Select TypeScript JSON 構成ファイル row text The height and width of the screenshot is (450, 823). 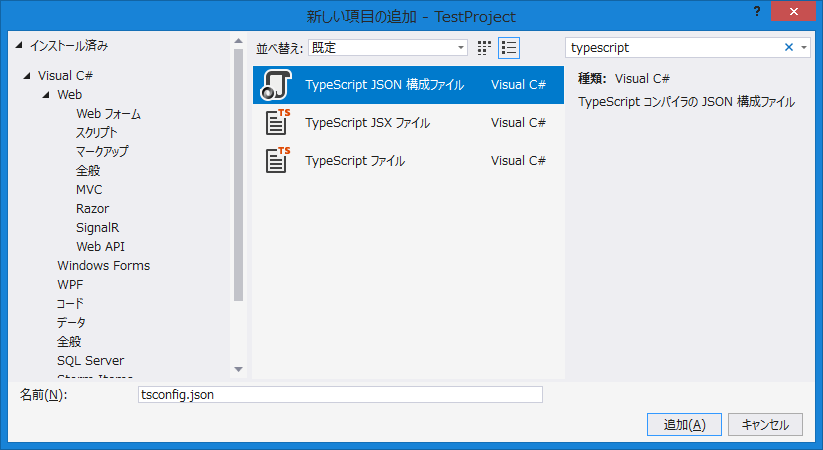click(x=384, y=85)
